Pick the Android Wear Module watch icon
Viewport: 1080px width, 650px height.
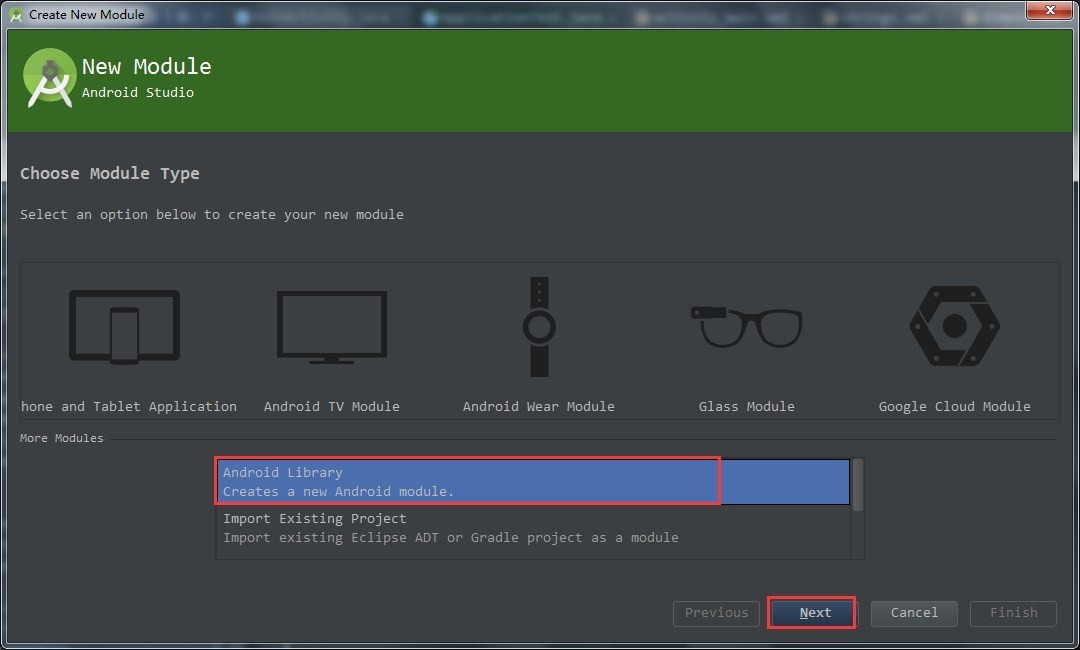[x=539, y=327]
